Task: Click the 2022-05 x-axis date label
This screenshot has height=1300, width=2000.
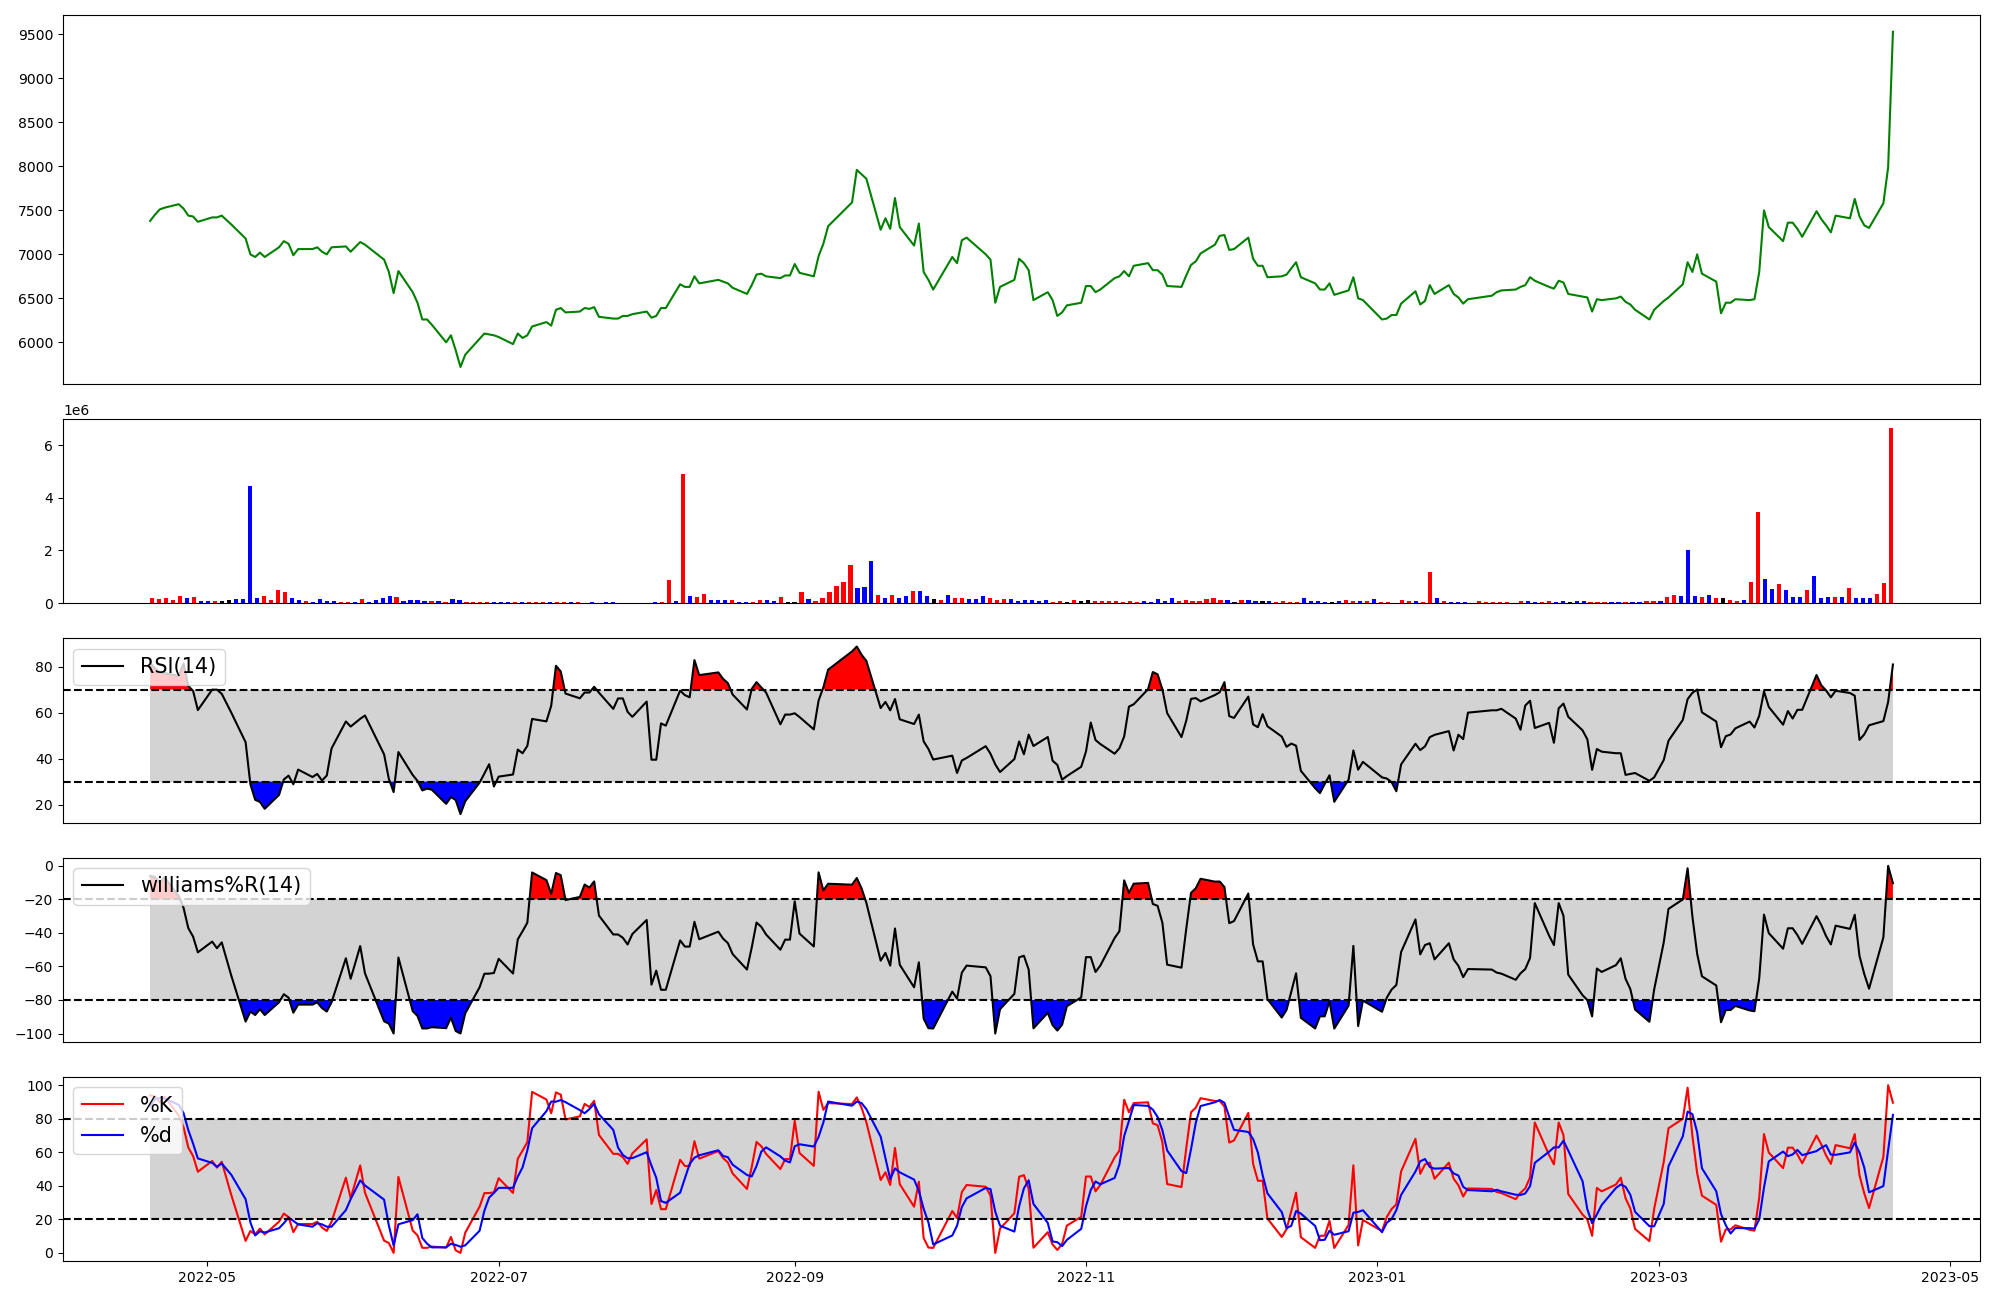Action: pos(207,1277)
